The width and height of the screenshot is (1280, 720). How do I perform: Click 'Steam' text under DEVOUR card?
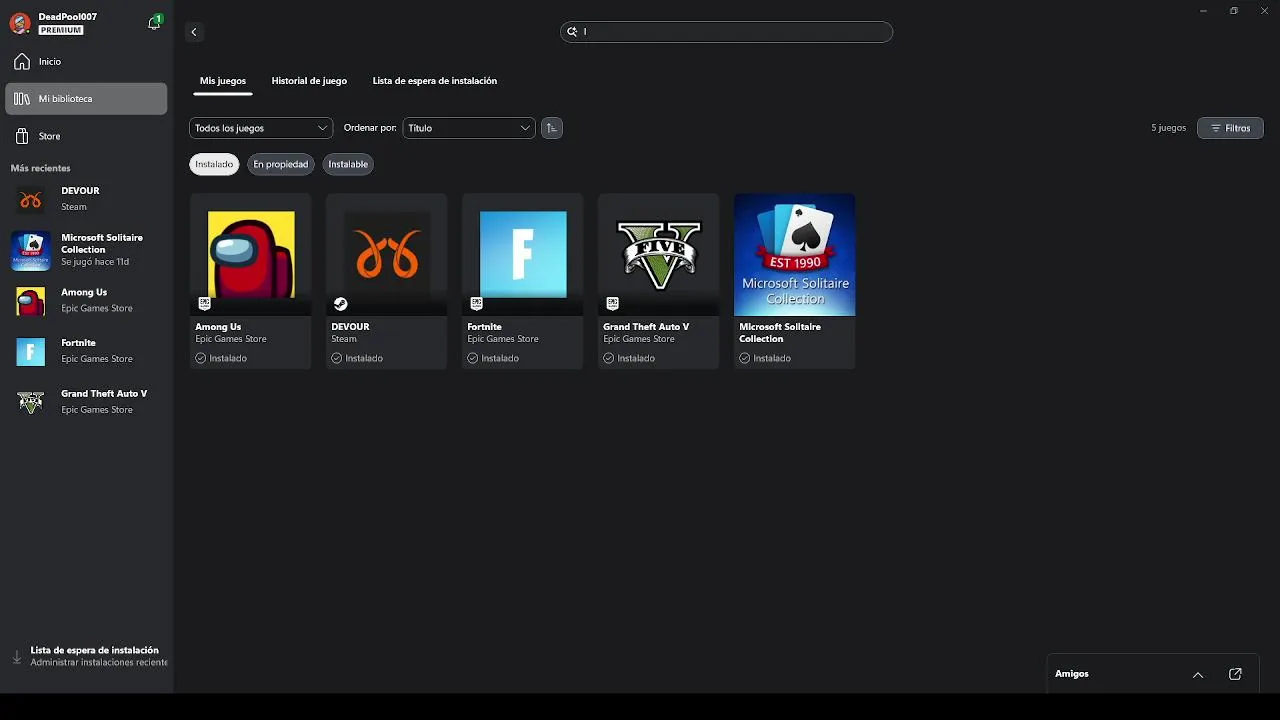click(x=344, y=339)
